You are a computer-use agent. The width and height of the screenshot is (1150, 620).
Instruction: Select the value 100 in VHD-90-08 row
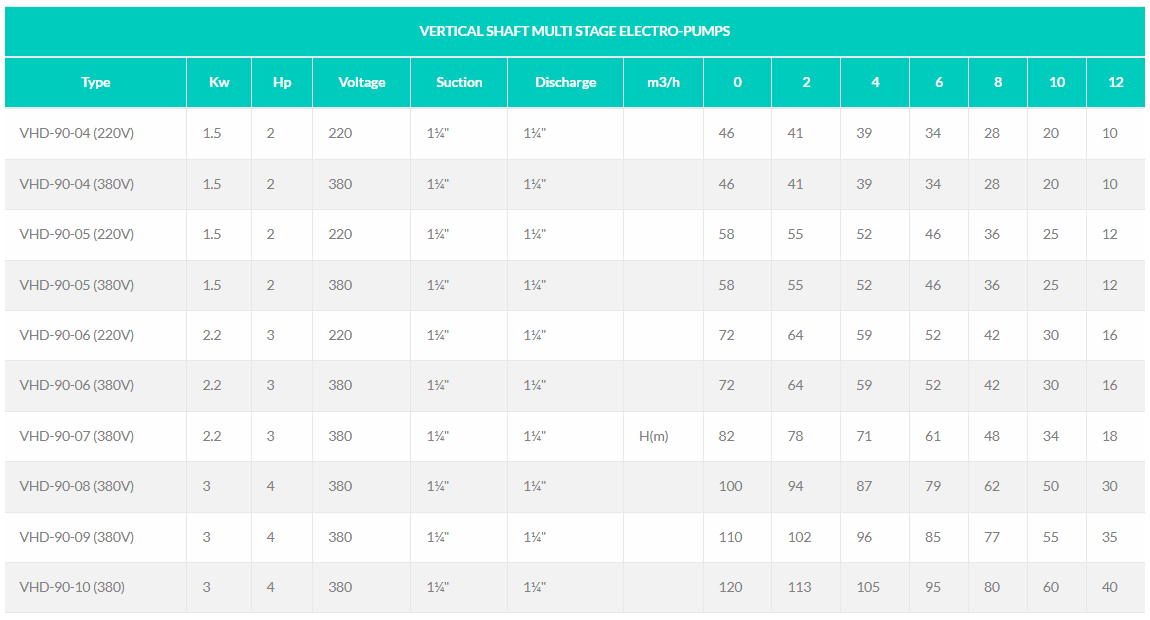coord(730,486)
